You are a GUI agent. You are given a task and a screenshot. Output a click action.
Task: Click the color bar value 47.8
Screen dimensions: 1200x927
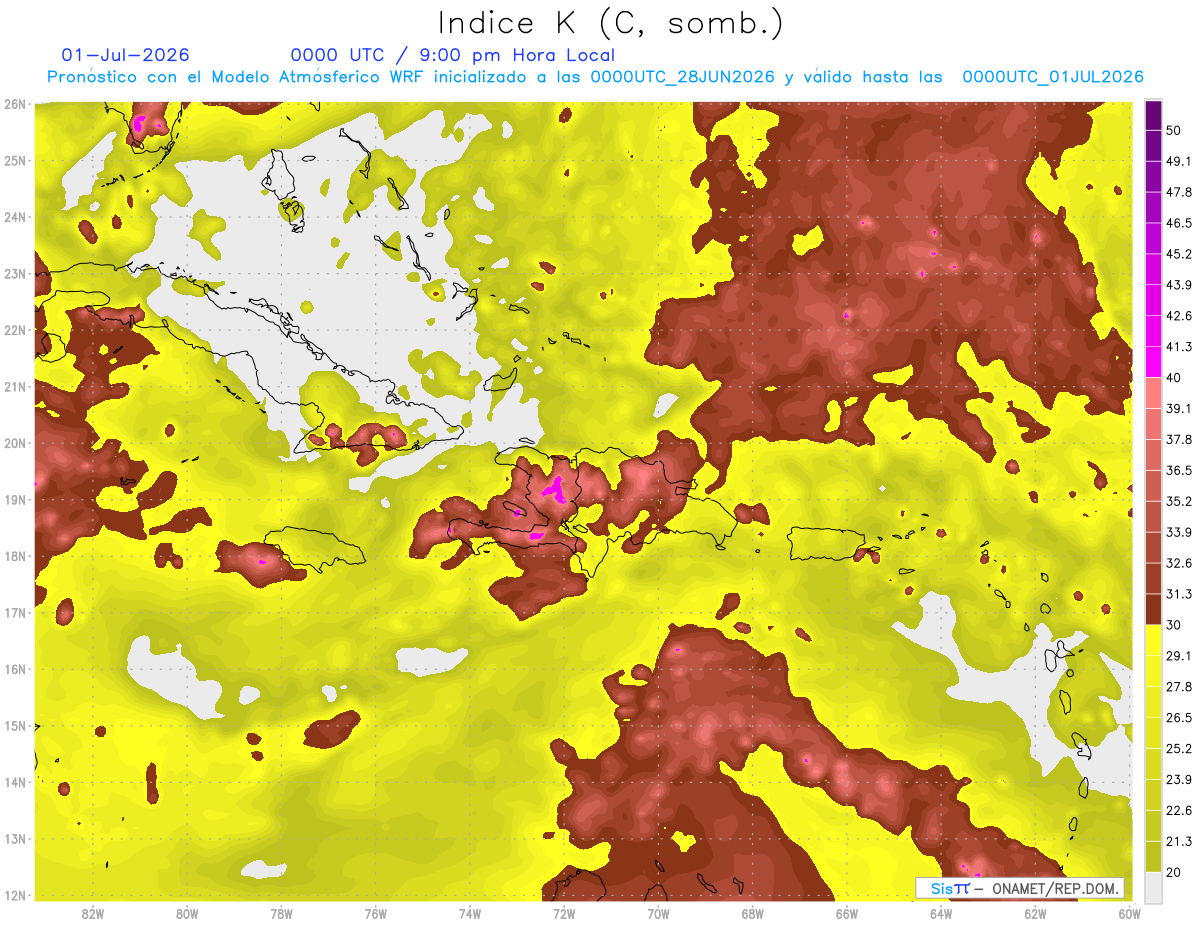coord(1178,193)
